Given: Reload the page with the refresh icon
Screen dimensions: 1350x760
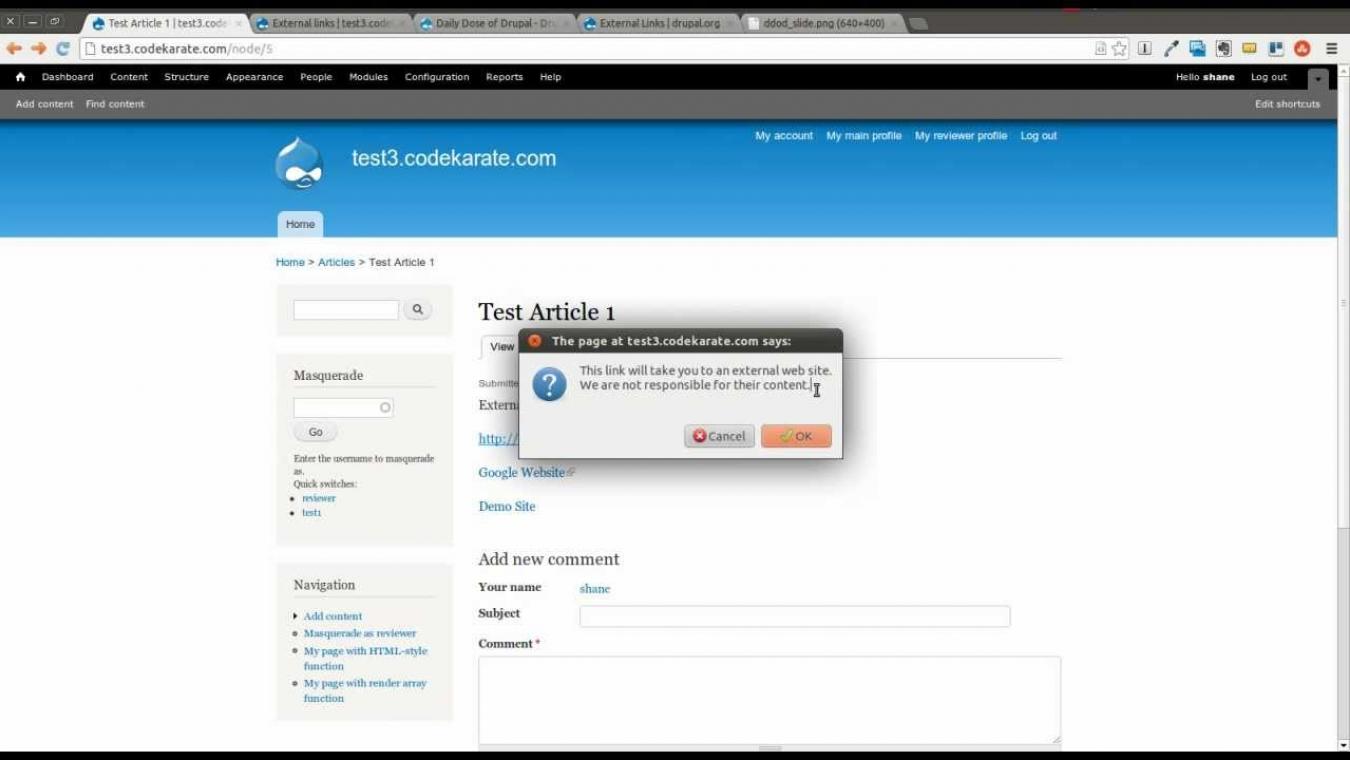Looking at the screenshot, I should tap(63, 48).
